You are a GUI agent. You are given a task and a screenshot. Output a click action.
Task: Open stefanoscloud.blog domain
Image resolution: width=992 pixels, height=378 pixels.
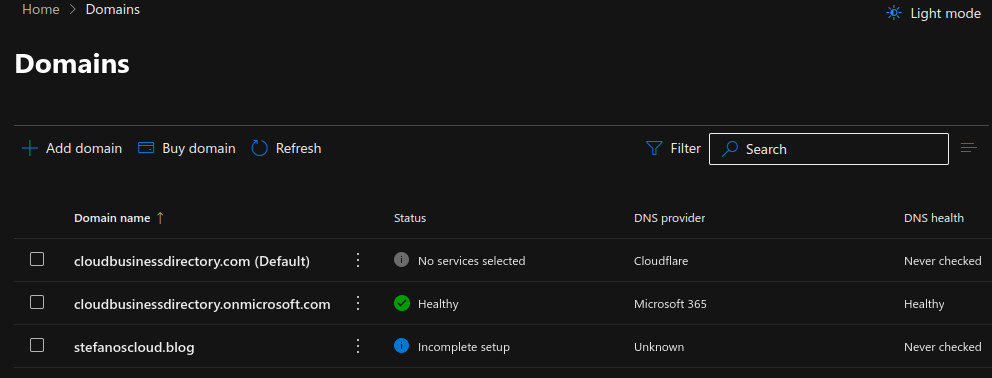tap(134, 347)
